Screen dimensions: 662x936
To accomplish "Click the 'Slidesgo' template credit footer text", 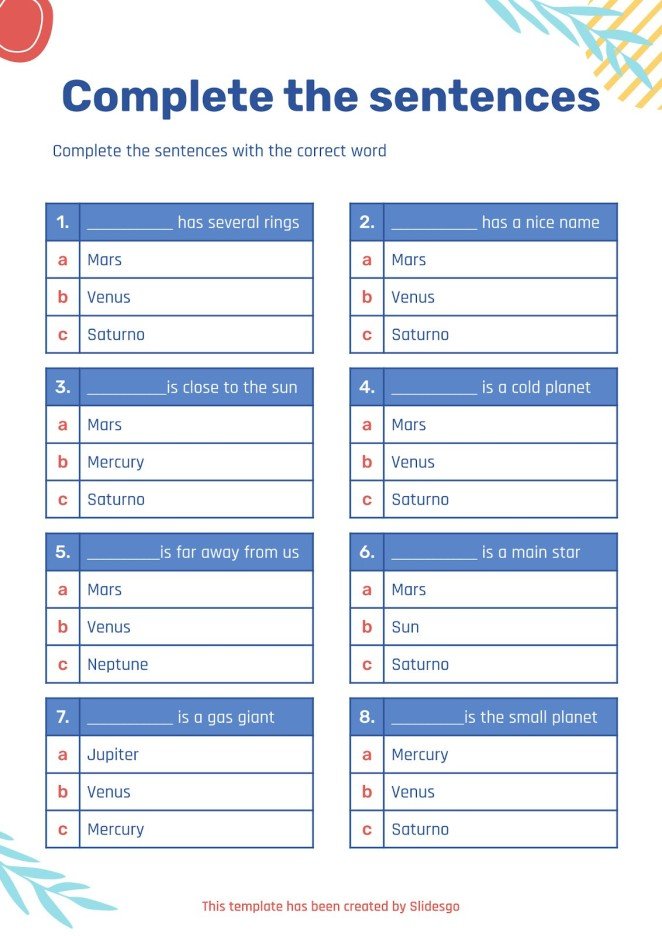I will coord(330,907).
